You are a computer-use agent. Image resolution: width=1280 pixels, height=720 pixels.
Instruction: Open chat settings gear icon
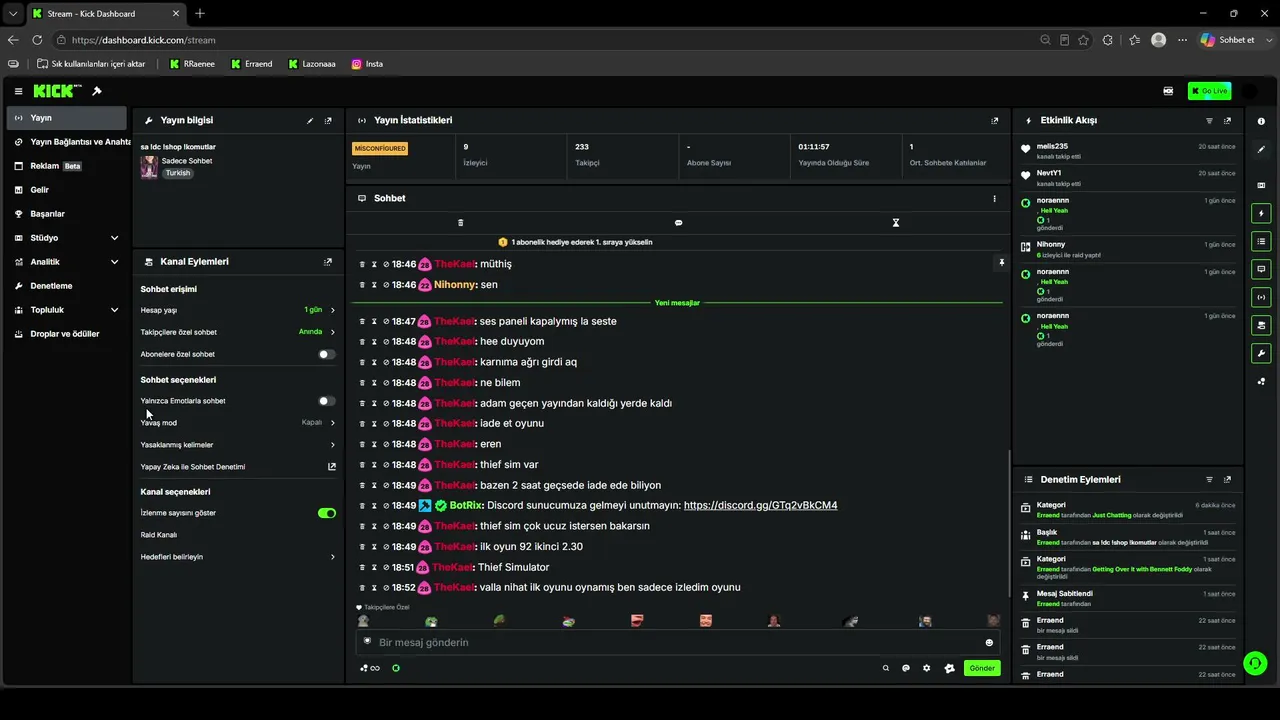(927, 668)
